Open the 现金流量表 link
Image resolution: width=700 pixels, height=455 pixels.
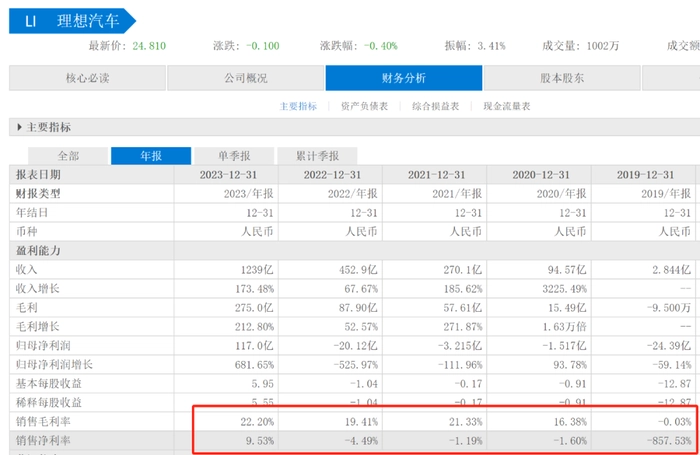tap(506, 105)
